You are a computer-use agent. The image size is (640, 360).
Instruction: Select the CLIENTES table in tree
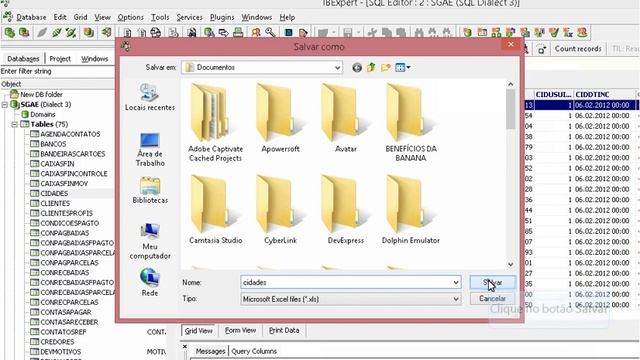55,203
